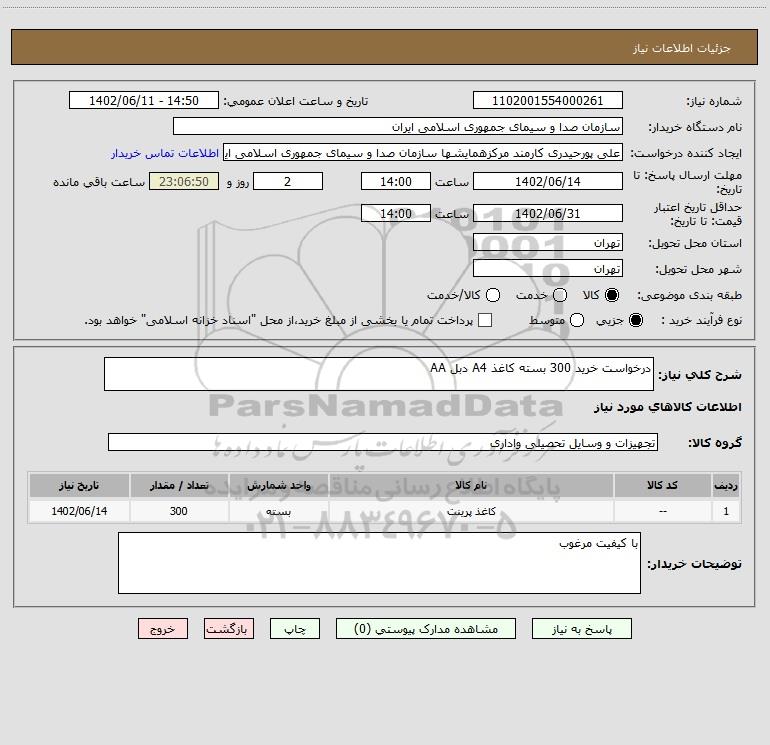Click the public announcement date field

(144, 100)
